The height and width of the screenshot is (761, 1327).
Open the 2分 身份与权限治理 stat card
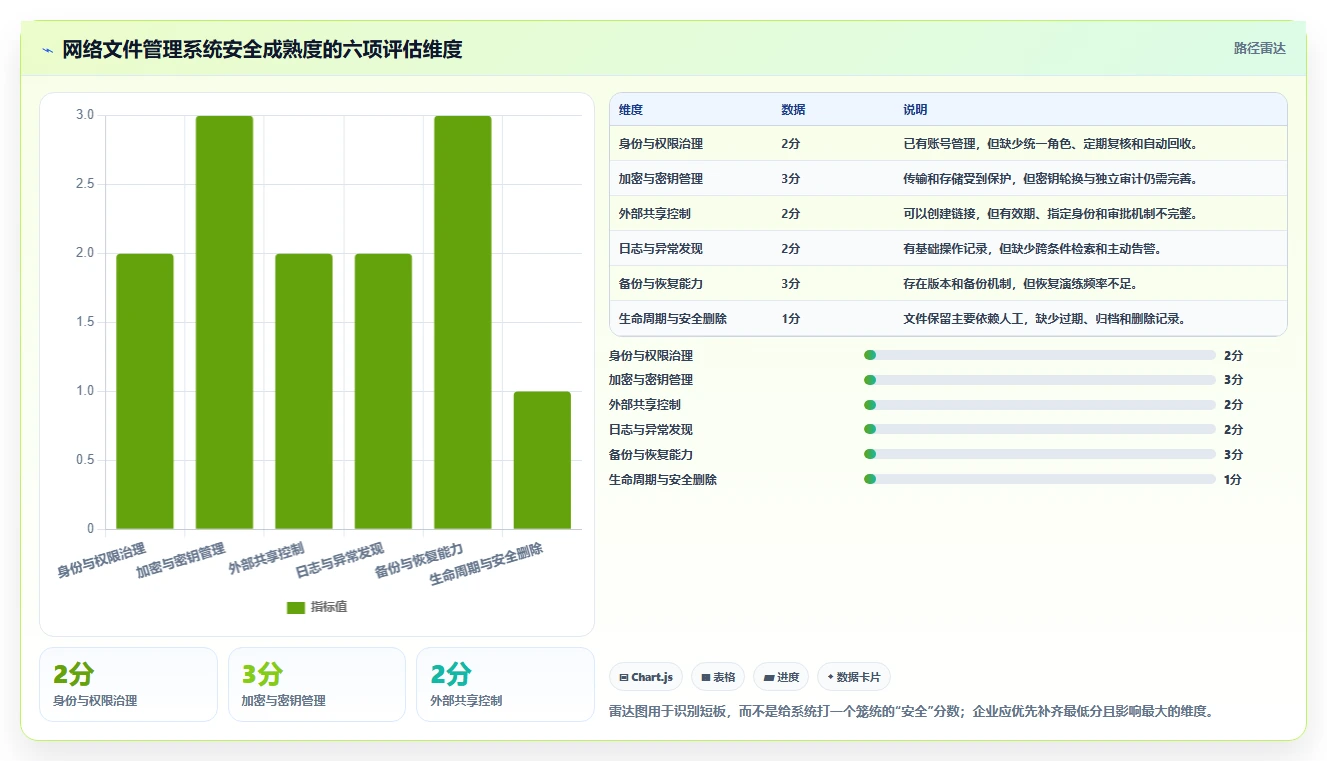coord(128,684)
